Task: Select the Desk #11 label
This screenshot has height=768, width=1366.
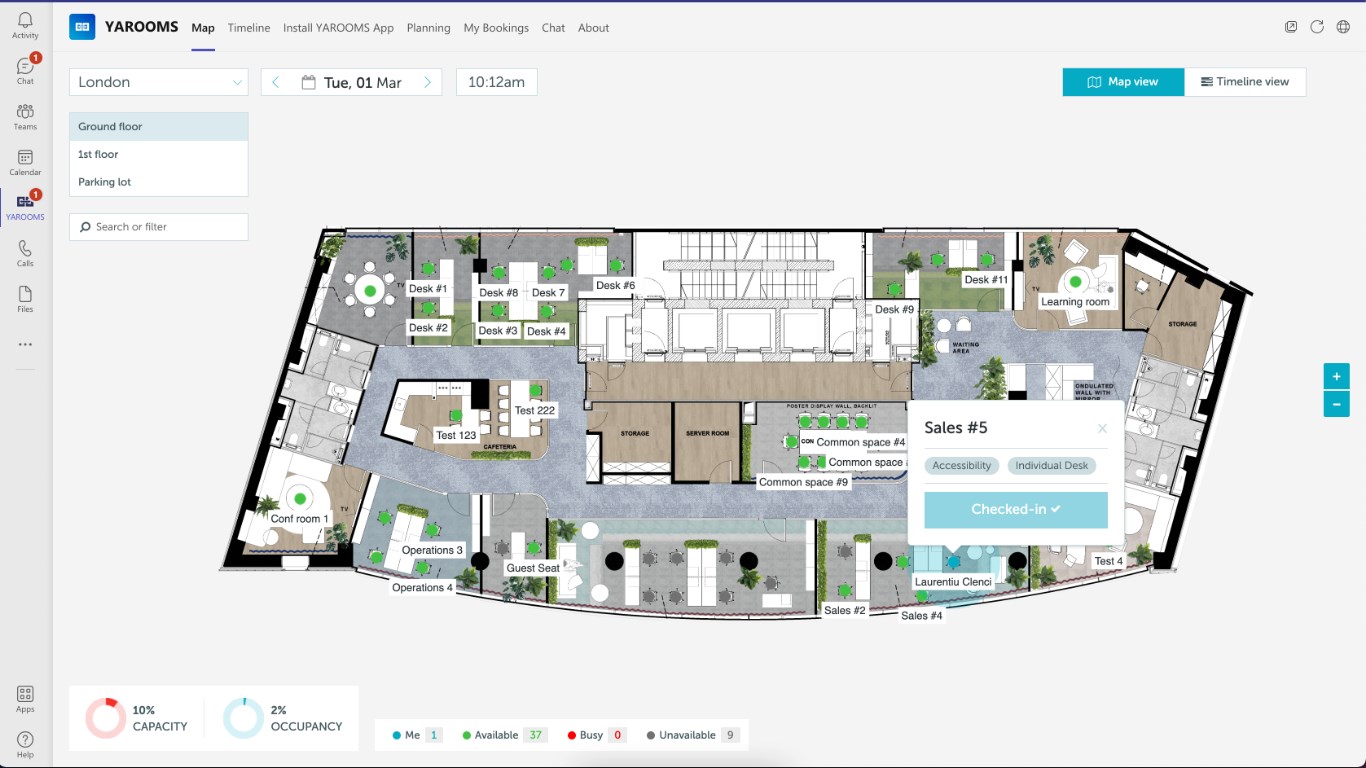Action: [x=986, y=280]
